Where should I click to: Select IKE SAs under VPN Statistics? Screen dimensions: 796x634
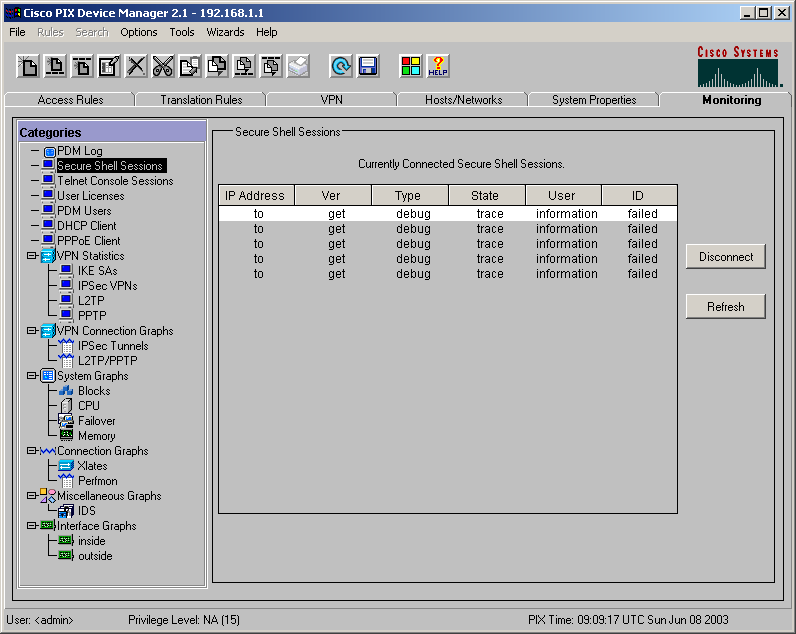click(97, 271)
